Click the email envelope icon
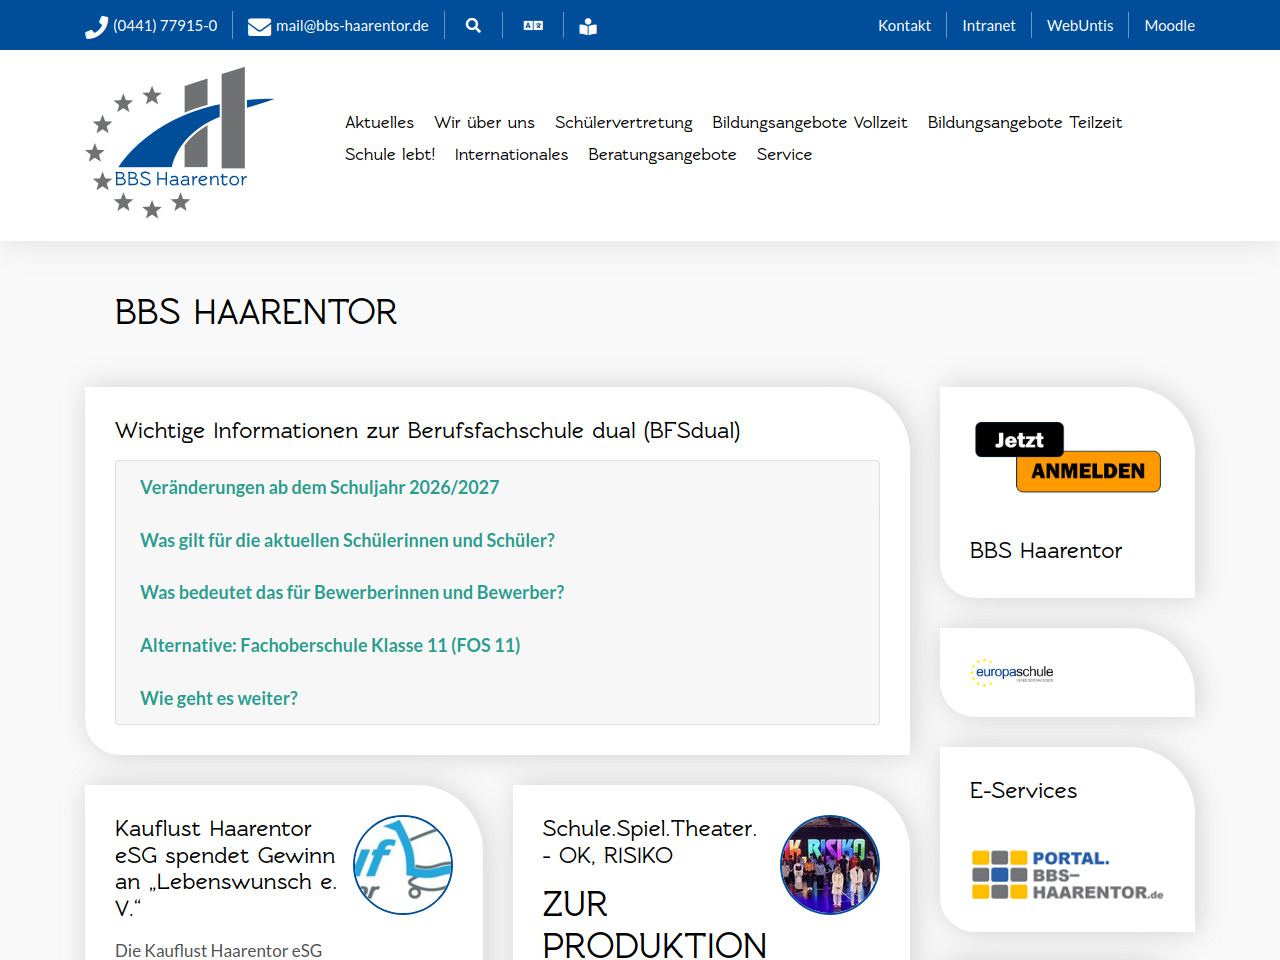1280x960 pixels. point(259,27)
